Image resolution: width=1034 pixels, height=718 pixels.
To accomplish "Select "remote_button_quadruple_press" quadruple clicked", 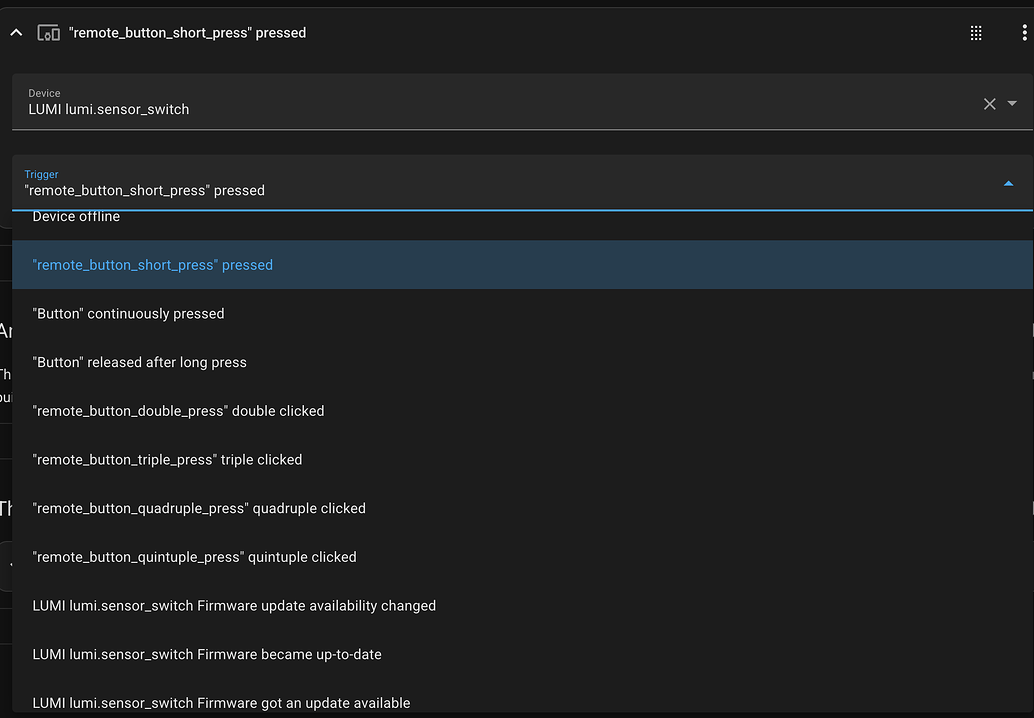I will click(x=200, y=508).
